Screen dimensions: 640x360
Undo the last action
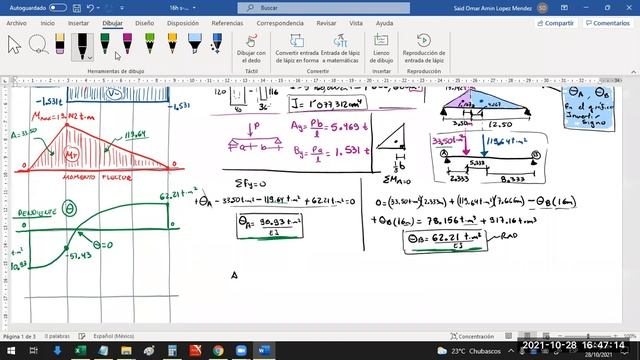91,8
